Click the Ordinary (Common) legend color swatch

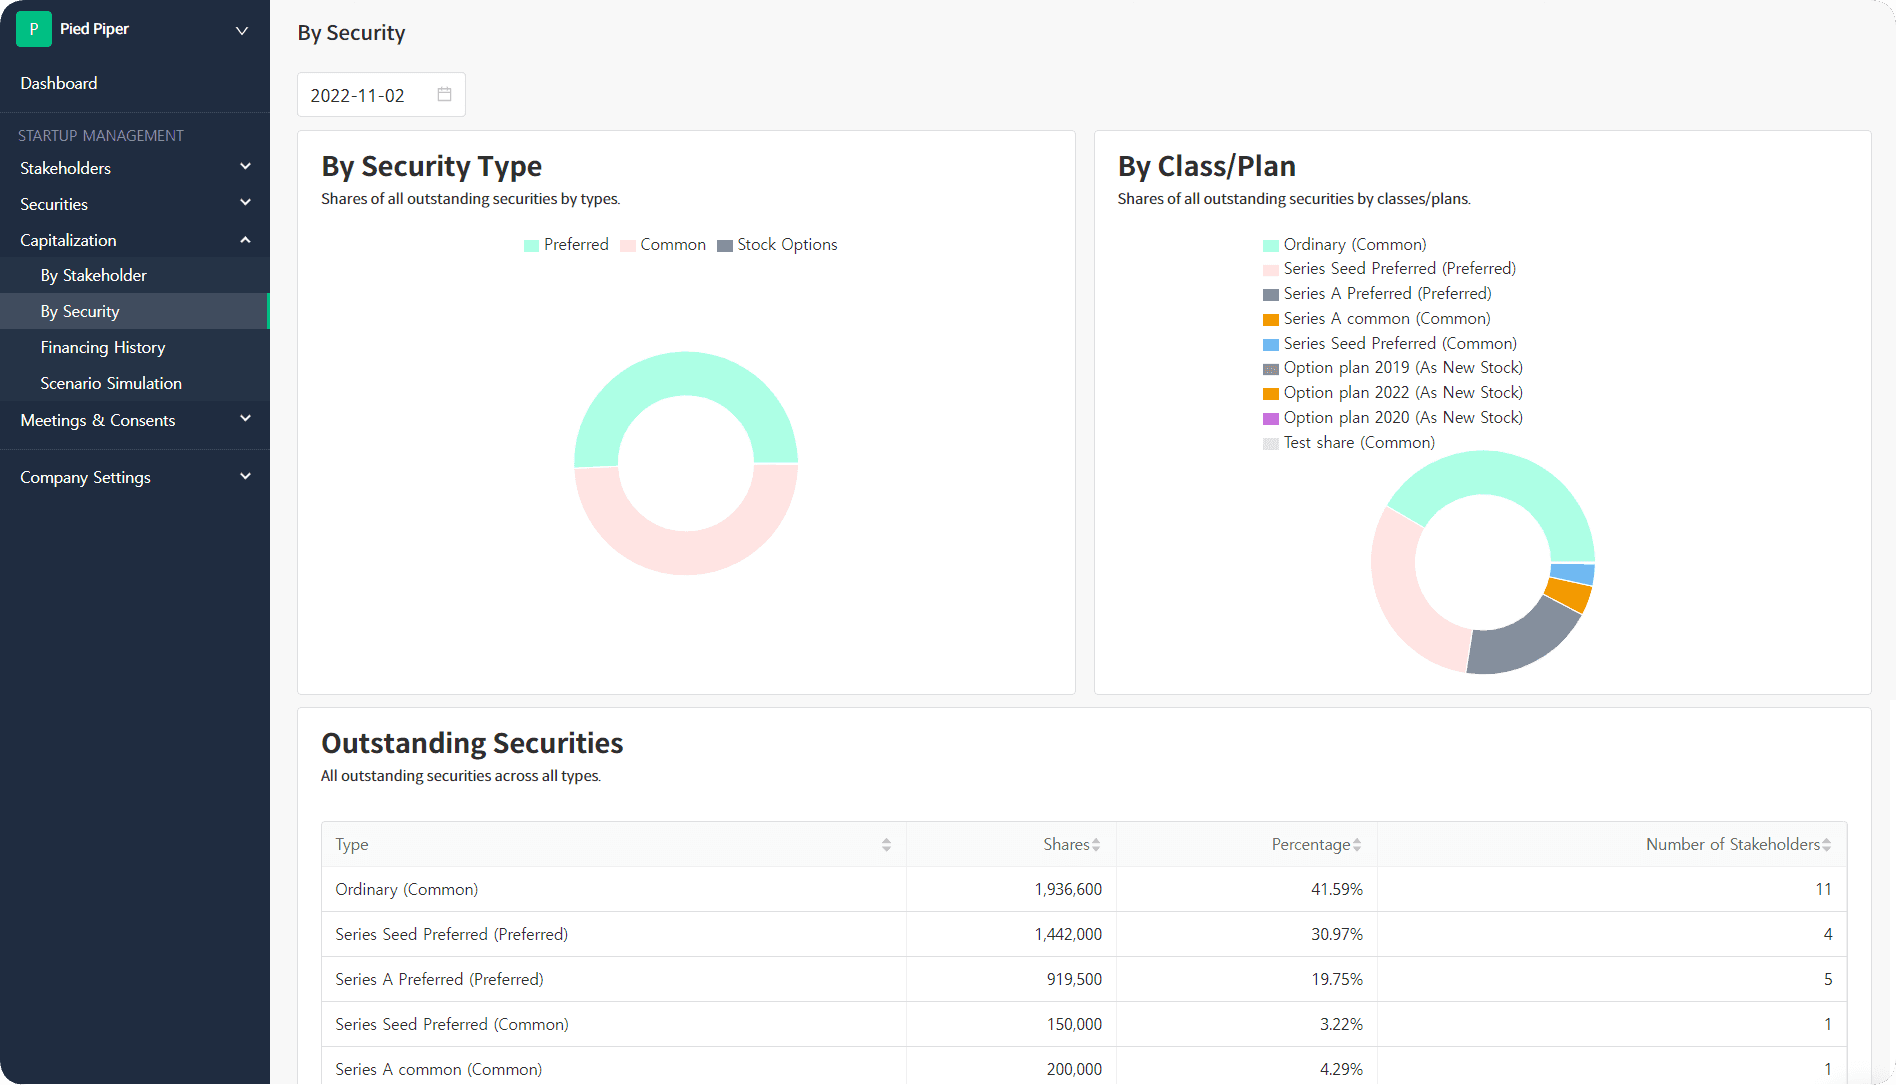[x=1270, y=244]
